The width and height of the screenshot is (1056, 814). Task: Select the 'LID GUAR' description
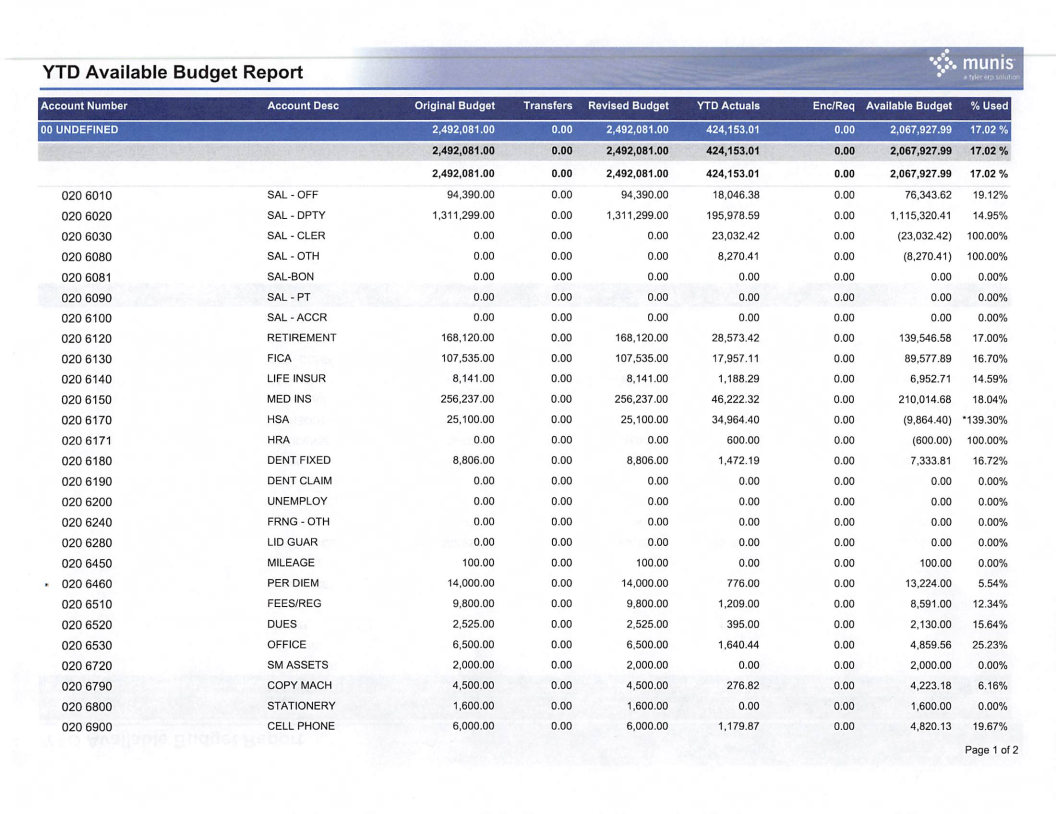click(292, 542)
